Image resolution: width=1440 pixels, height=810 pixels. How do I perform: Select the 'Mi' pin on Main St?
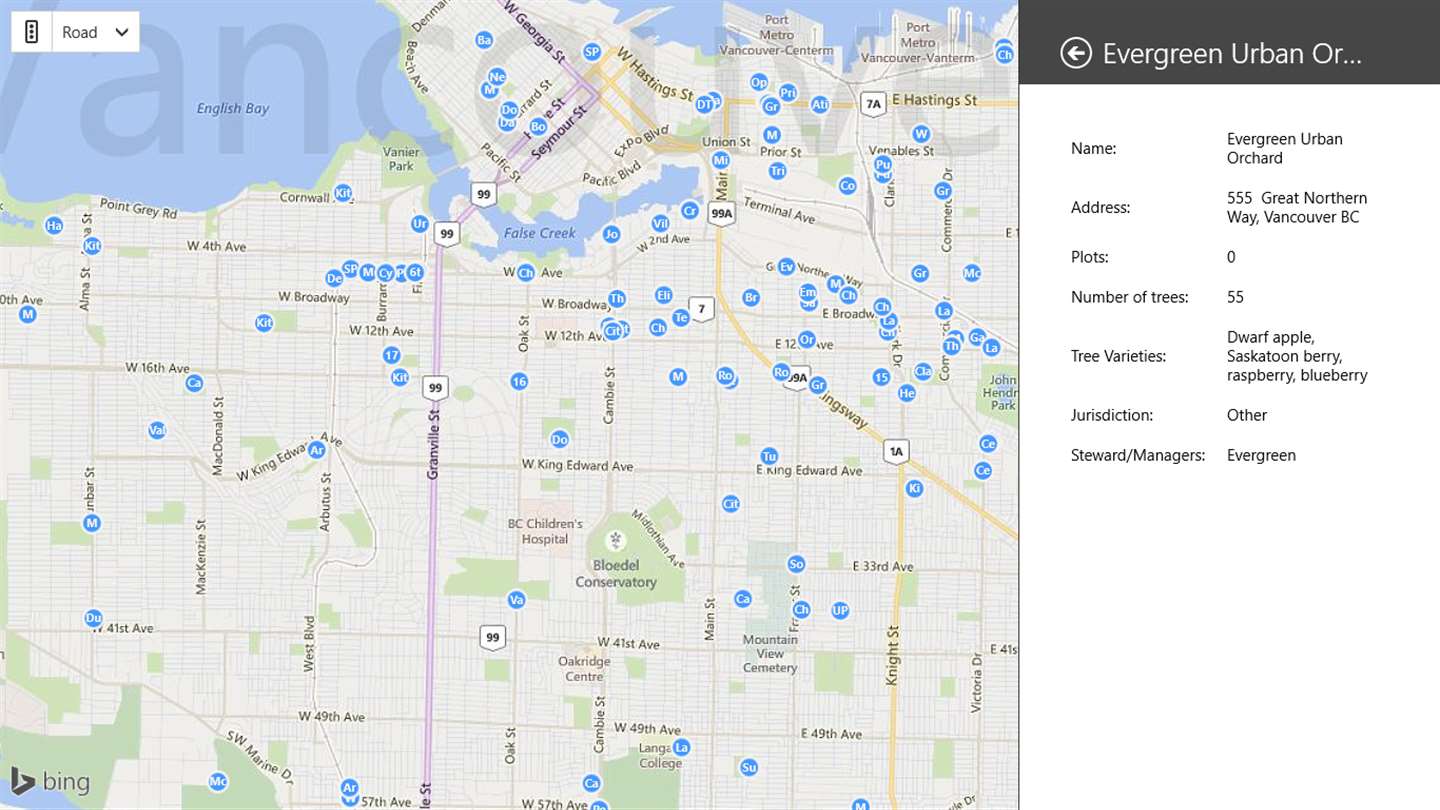(x=720, y=159)
